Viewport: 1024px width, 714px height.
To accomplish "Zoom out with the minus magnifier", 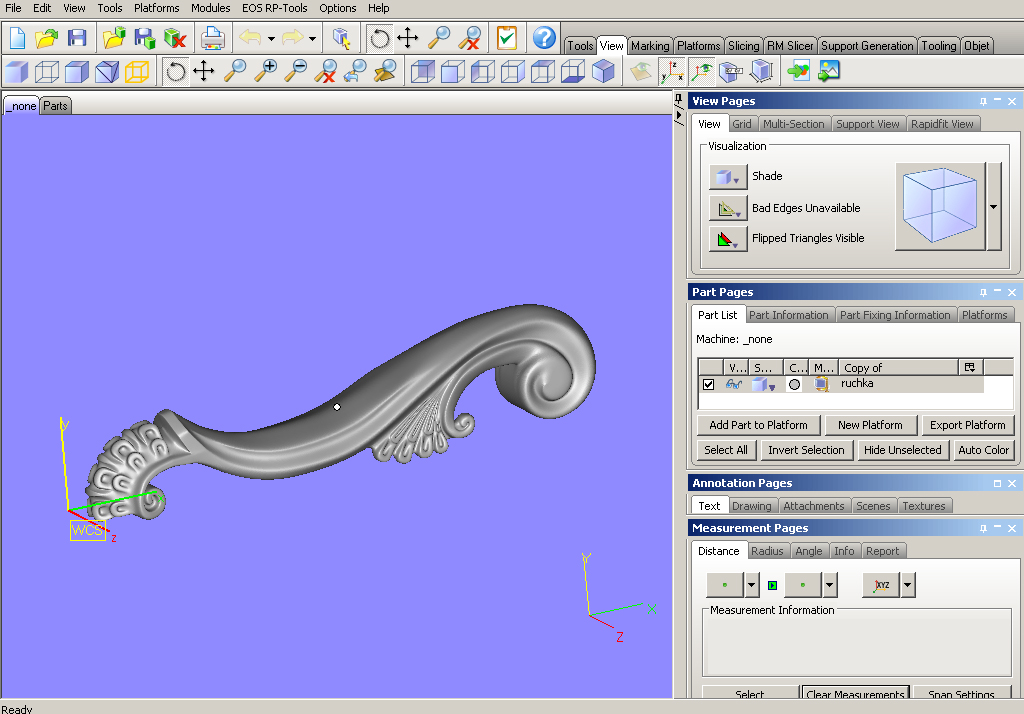I will tap(296, 71).
